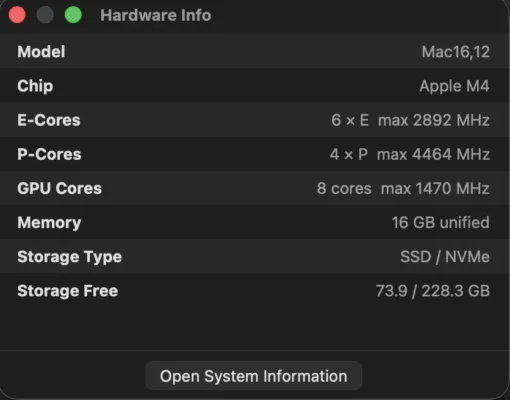Screen dimensions: 510x400
Task: Select the Chip label
Action: point(35,86)
